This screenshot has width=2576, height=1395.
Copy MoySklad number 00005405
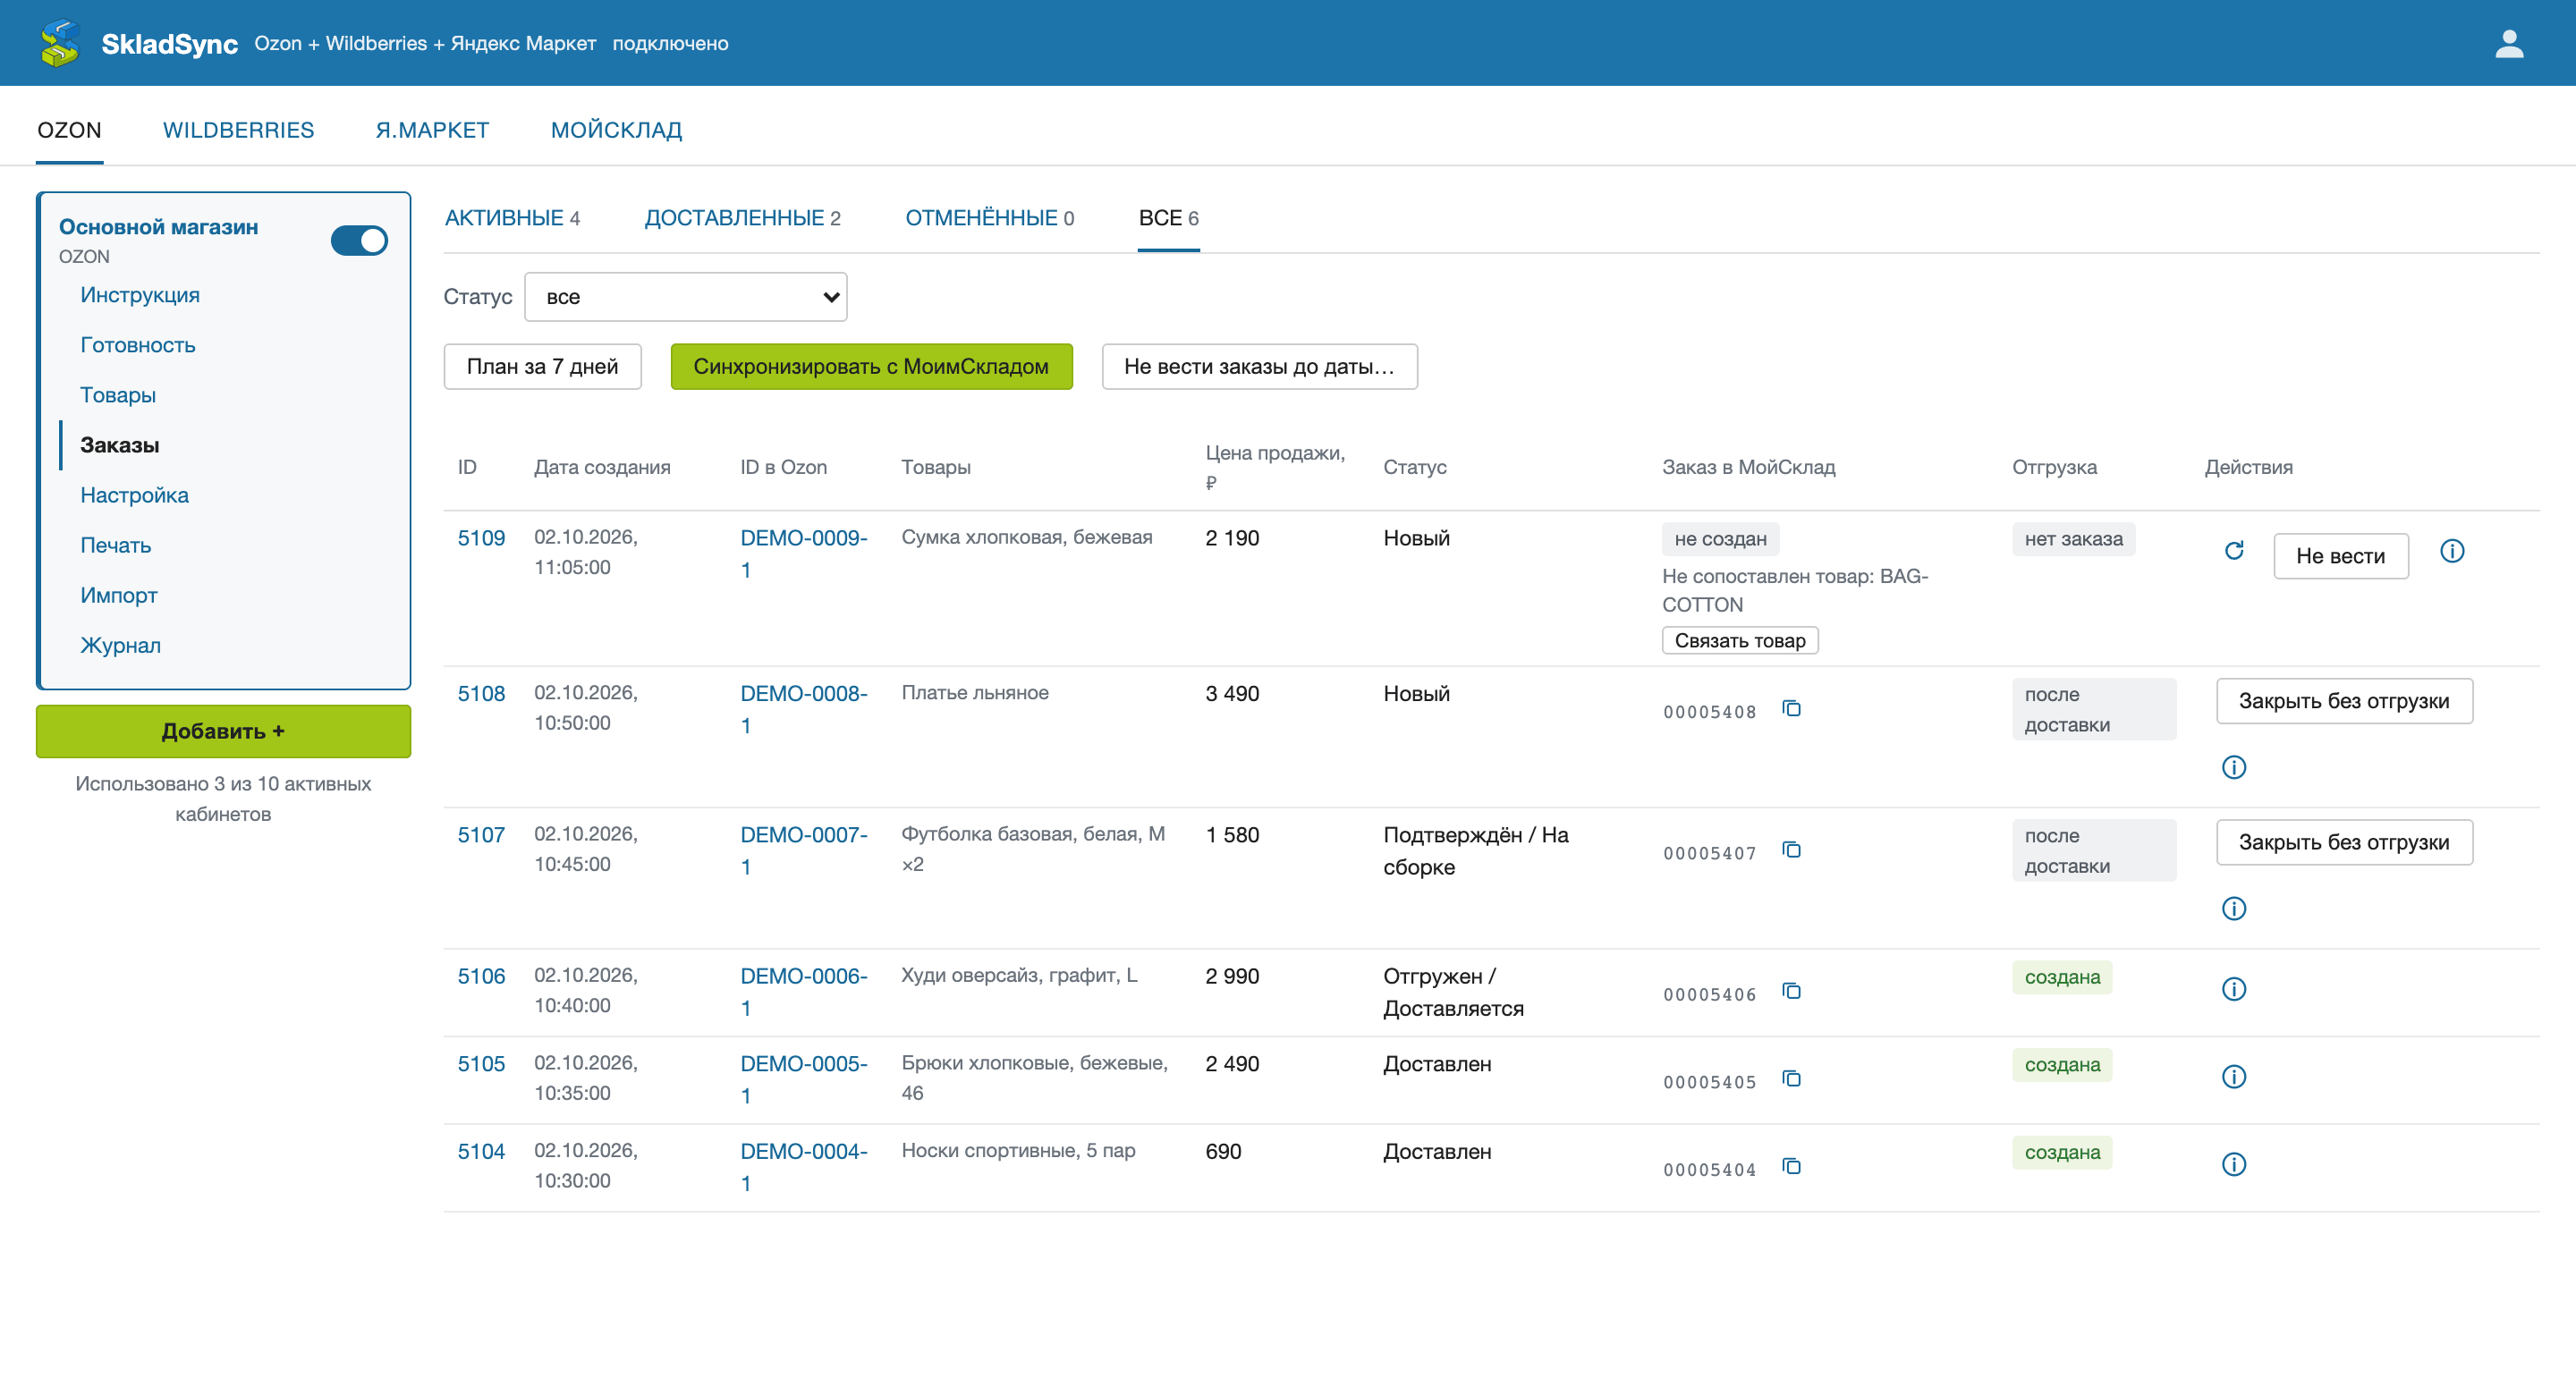click(x=1791, y=1079)
